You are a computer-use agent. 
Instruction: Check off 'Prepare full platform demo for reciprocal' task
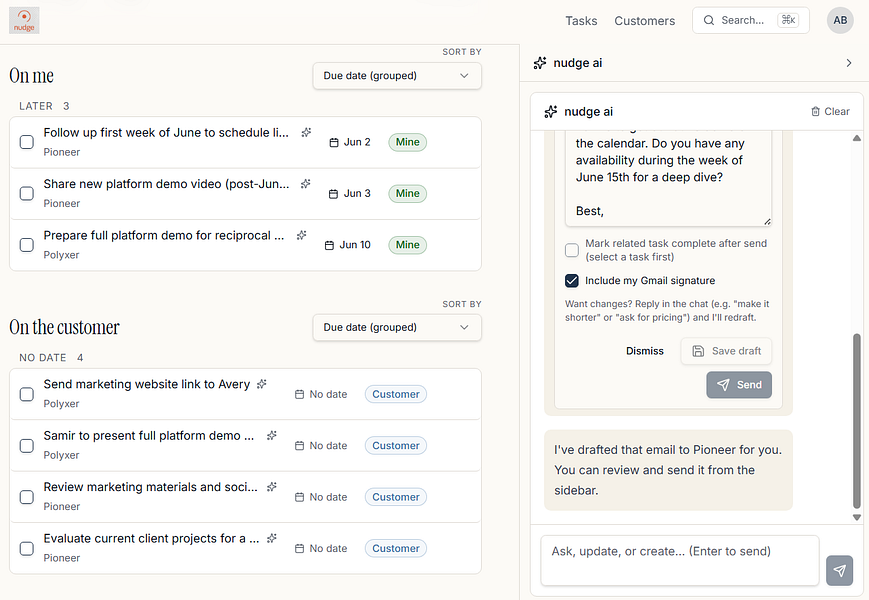click(x=27, y=245)
